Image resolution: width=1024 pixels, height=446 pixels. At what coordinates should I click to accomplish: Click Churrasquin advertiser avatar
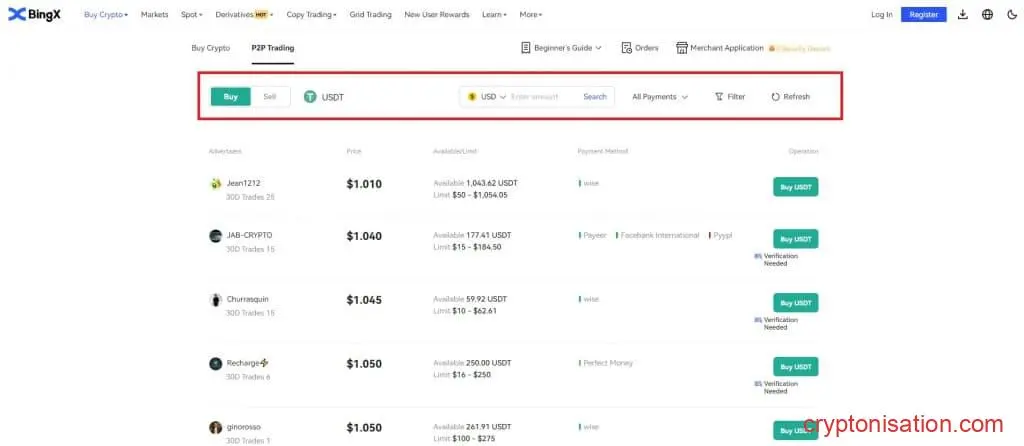(x=216, y=300)
